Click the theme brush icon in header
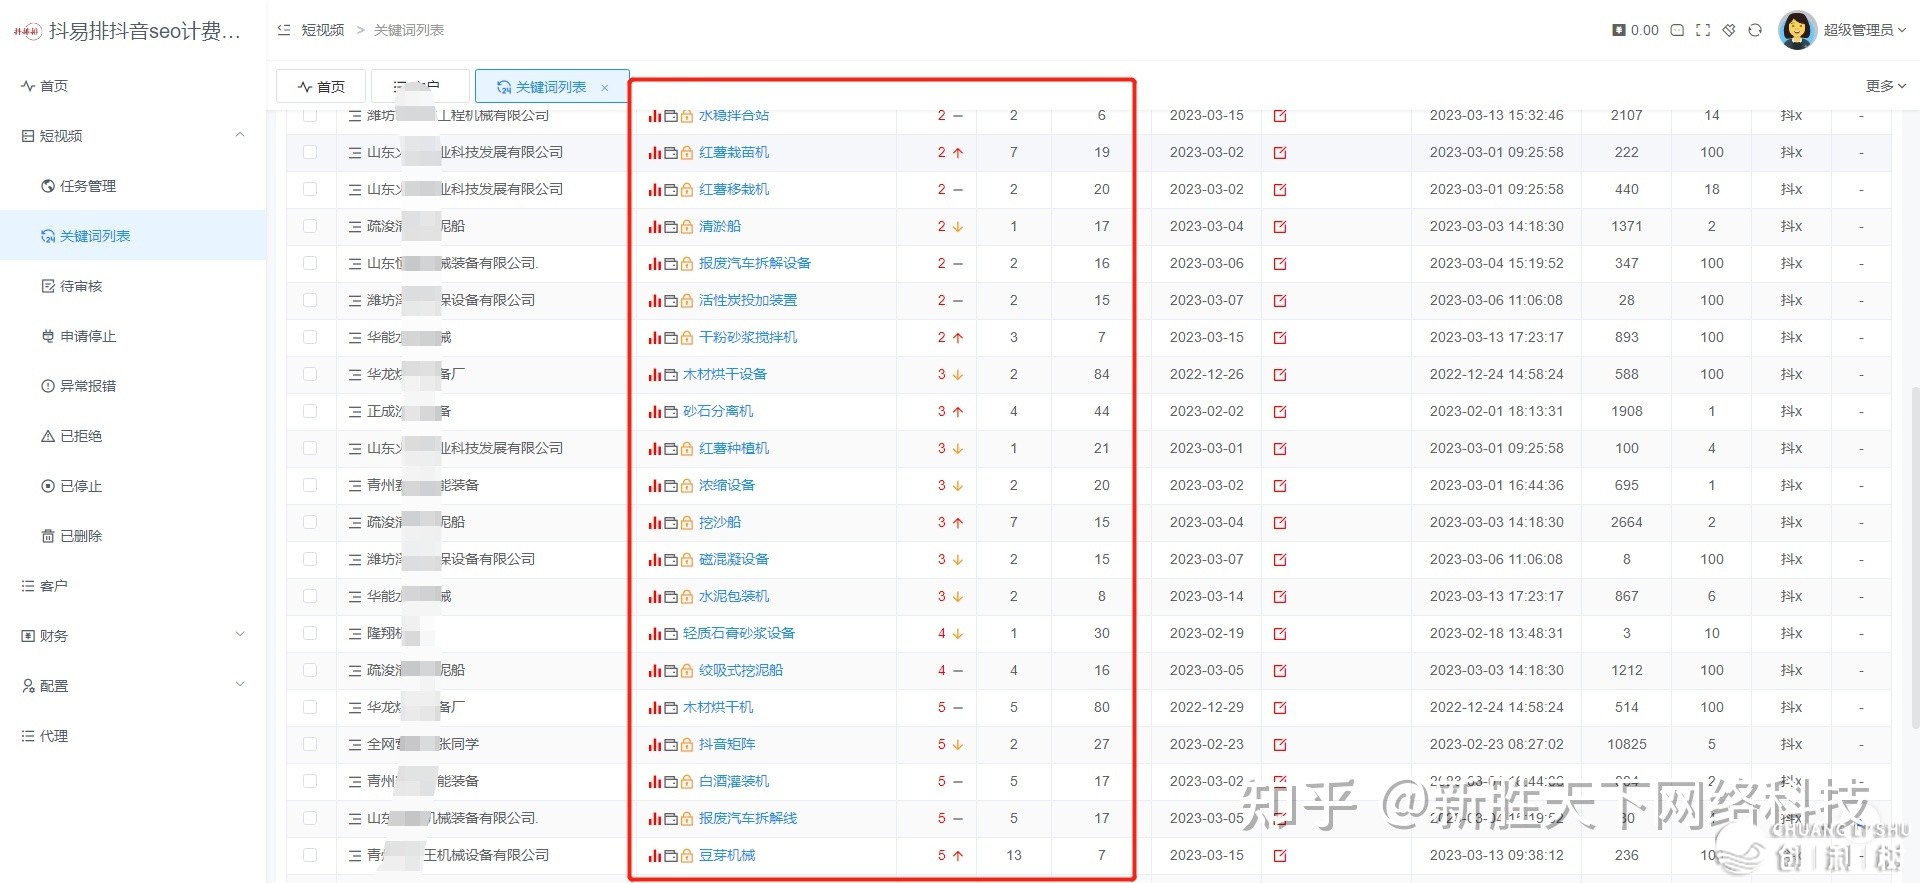Viewport: 1920px width, 883px height. click(1729, 30)
